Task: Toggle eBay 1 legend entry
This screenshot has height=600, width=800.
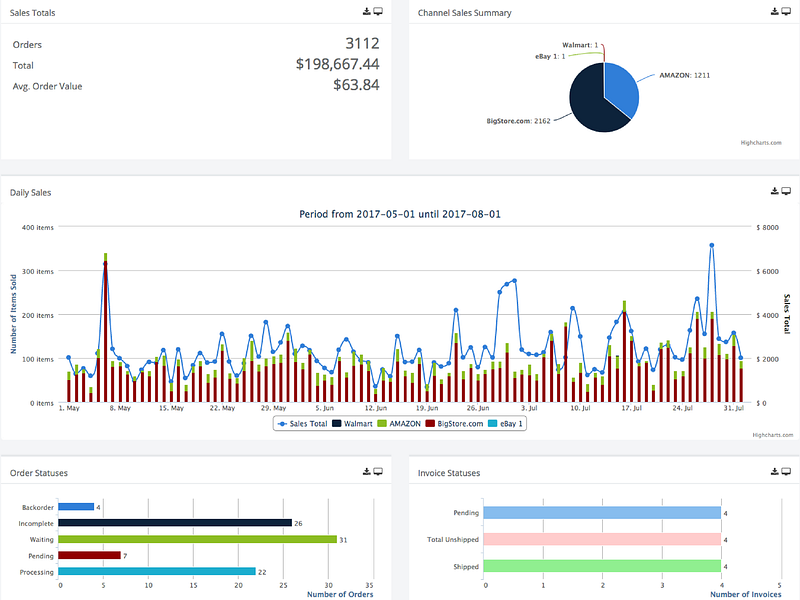Action: pyautogui.click(x=510, y=424)
